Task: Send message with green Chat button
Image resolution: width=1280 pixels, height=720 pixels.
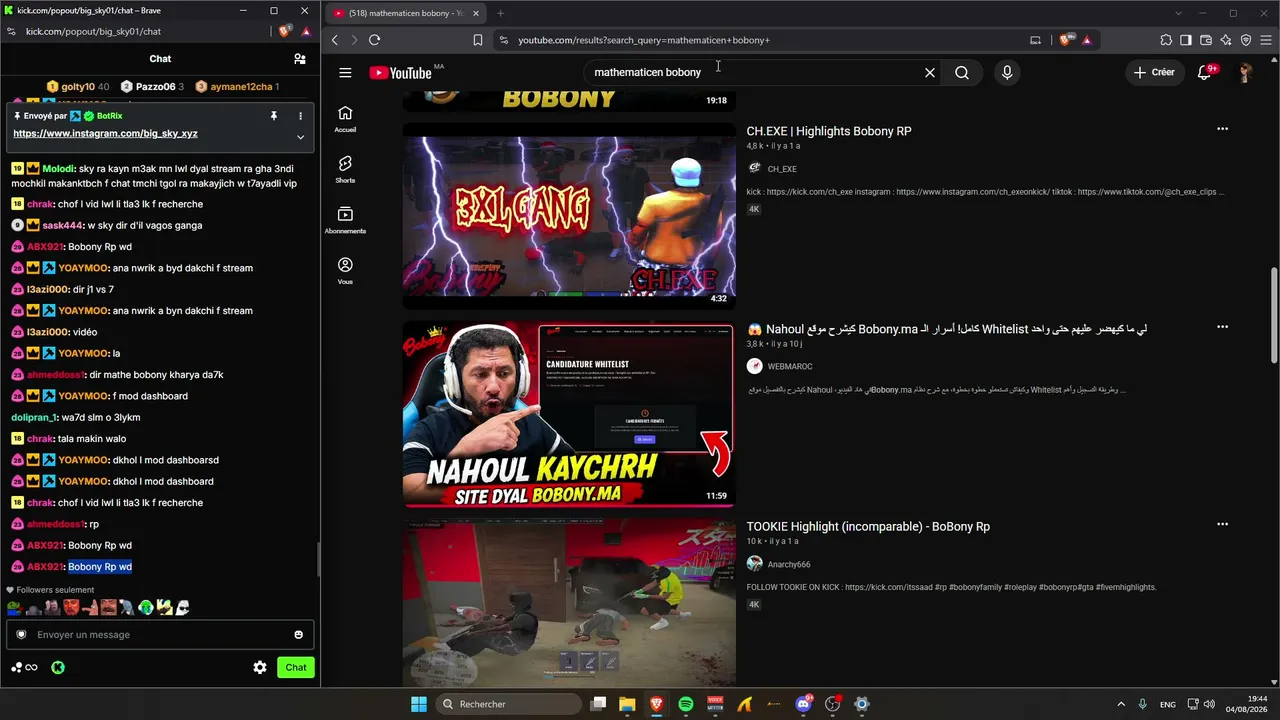Action: click(296, 667)
